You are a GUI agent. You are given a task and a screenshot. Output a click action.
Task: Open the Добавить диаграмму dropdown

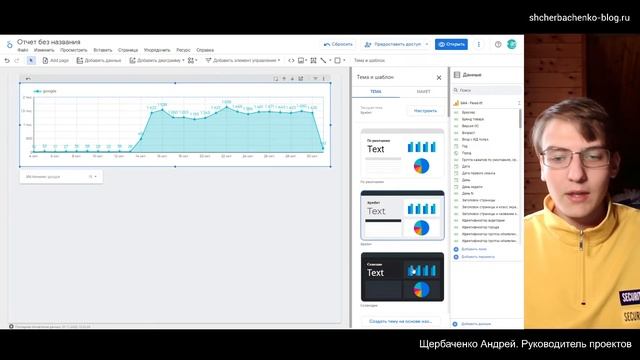(x=157, y=60)
